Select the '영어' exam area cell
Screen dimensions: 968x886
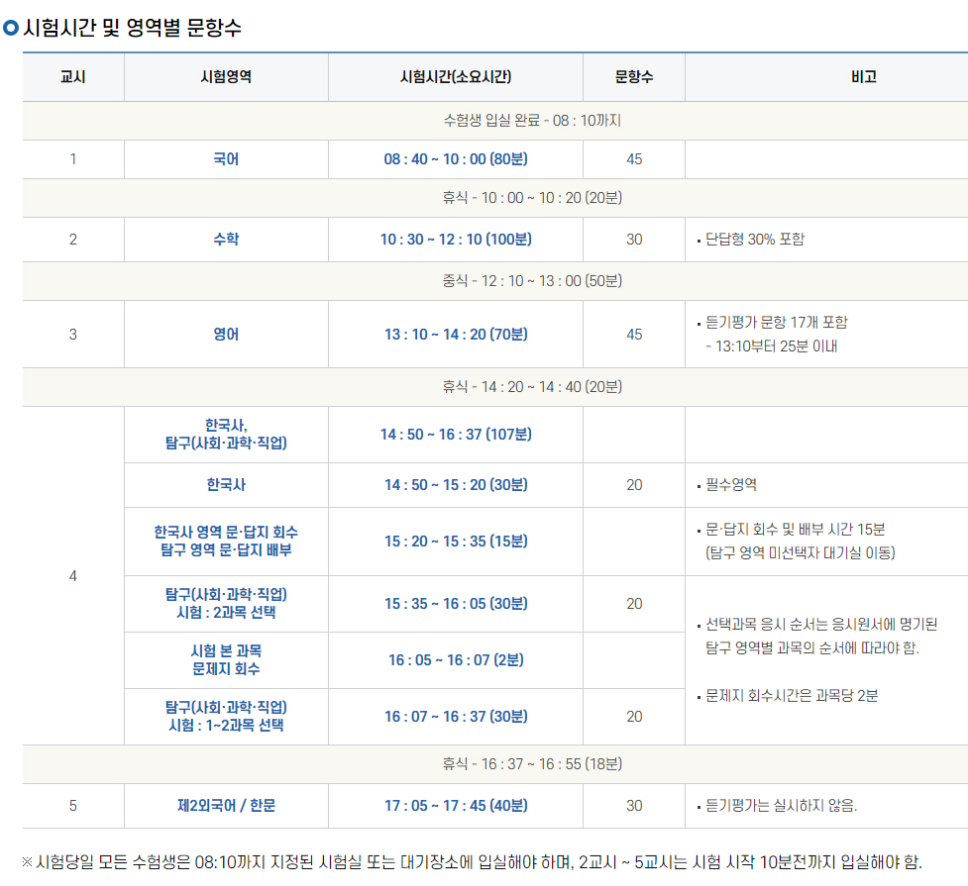(226, 335)
